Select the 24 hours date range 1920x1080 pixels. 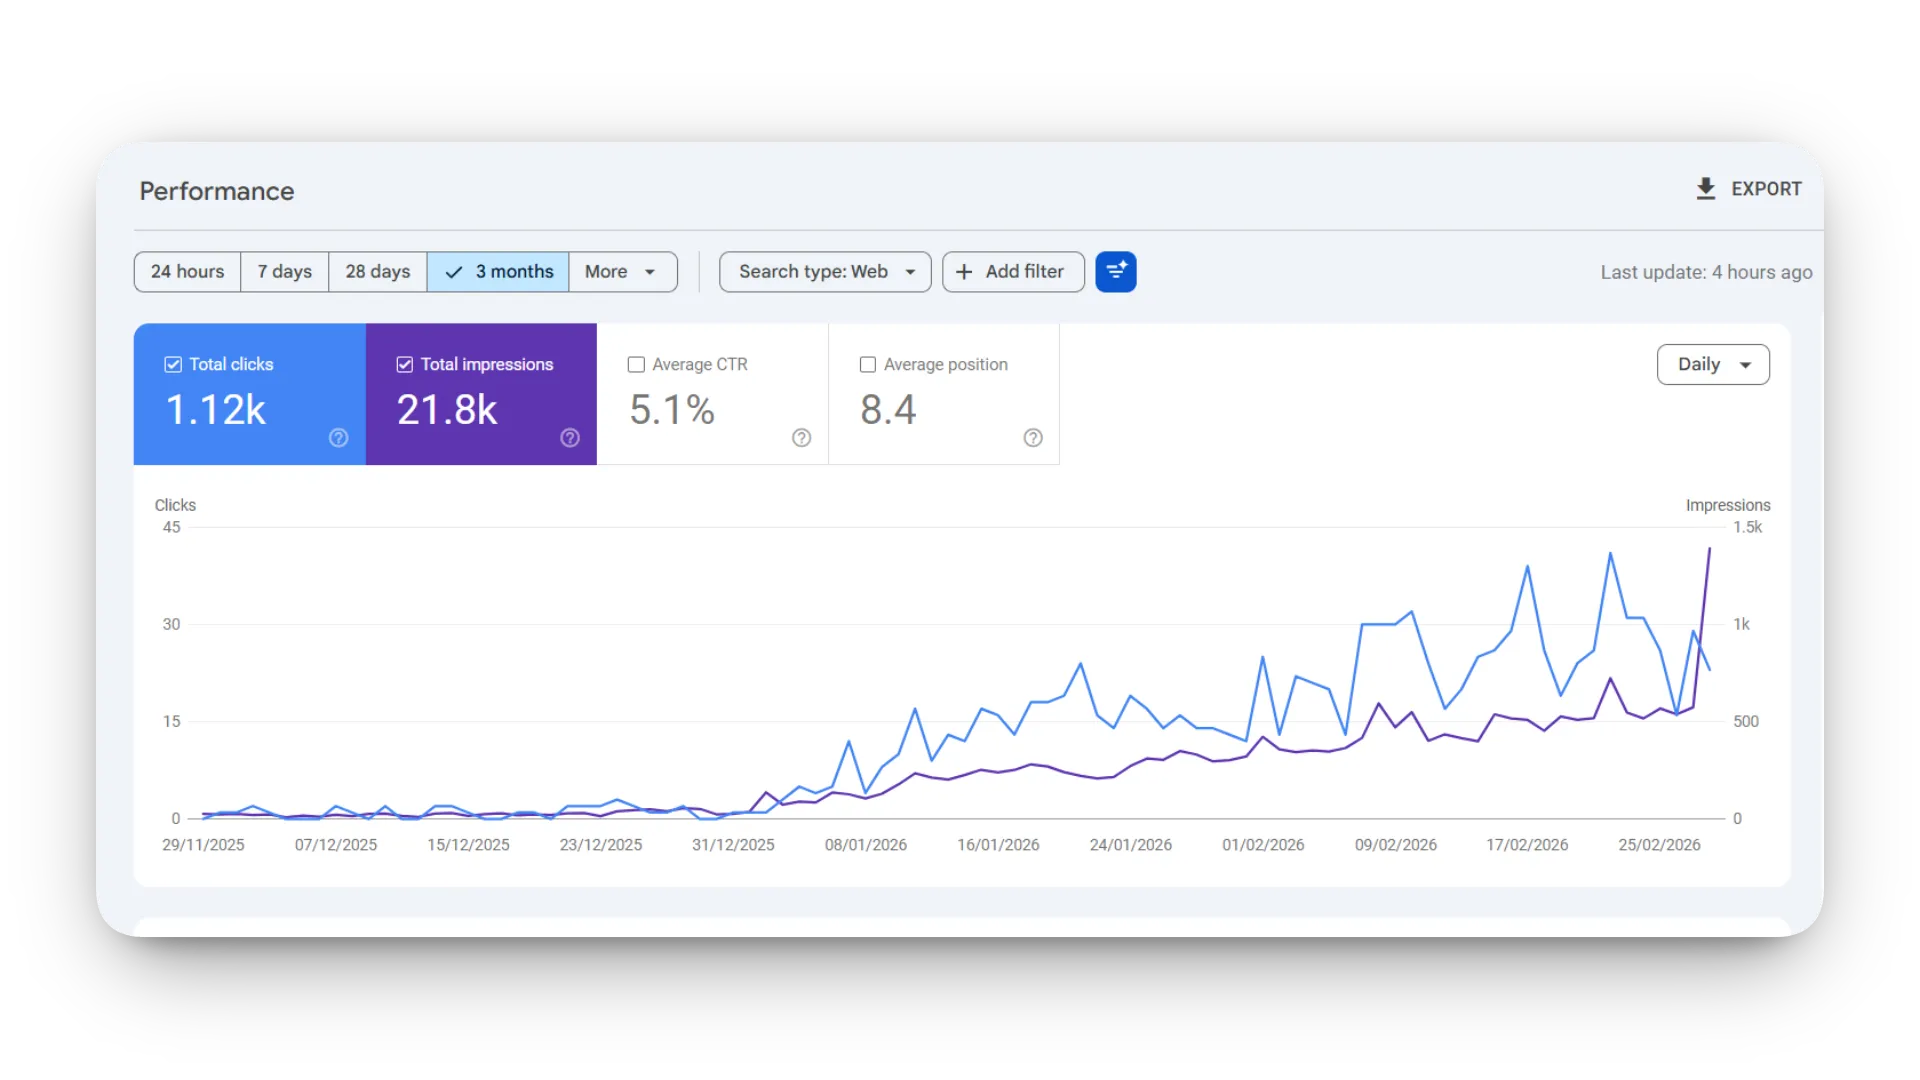tap(187, 272)
